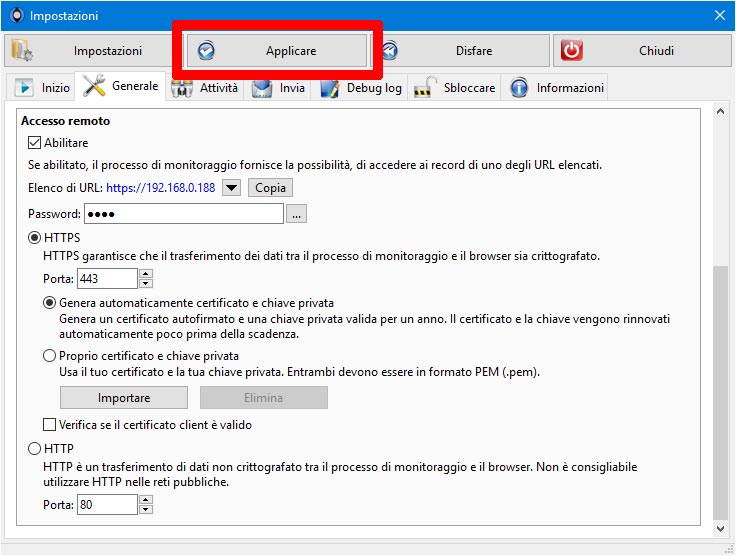Screen dimensions: 736x556
Task: Click the Importare certificate button
Action: (x=124, y=398)
